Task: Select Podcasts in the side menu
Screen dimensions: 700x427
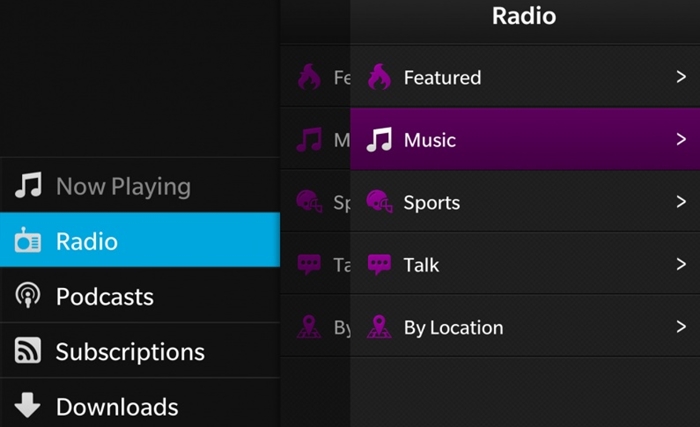Action: tap(105, 297)
